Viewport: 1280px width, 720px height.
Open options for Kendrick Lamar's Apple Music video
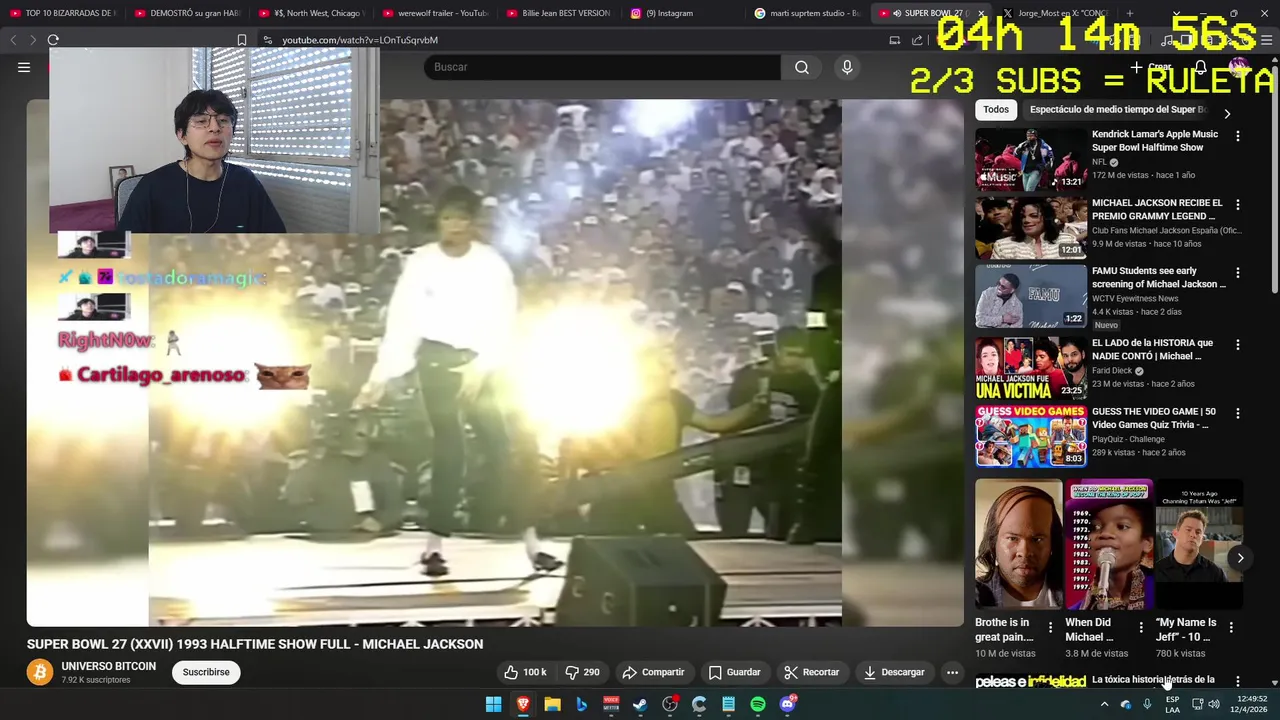(1238, 136)
